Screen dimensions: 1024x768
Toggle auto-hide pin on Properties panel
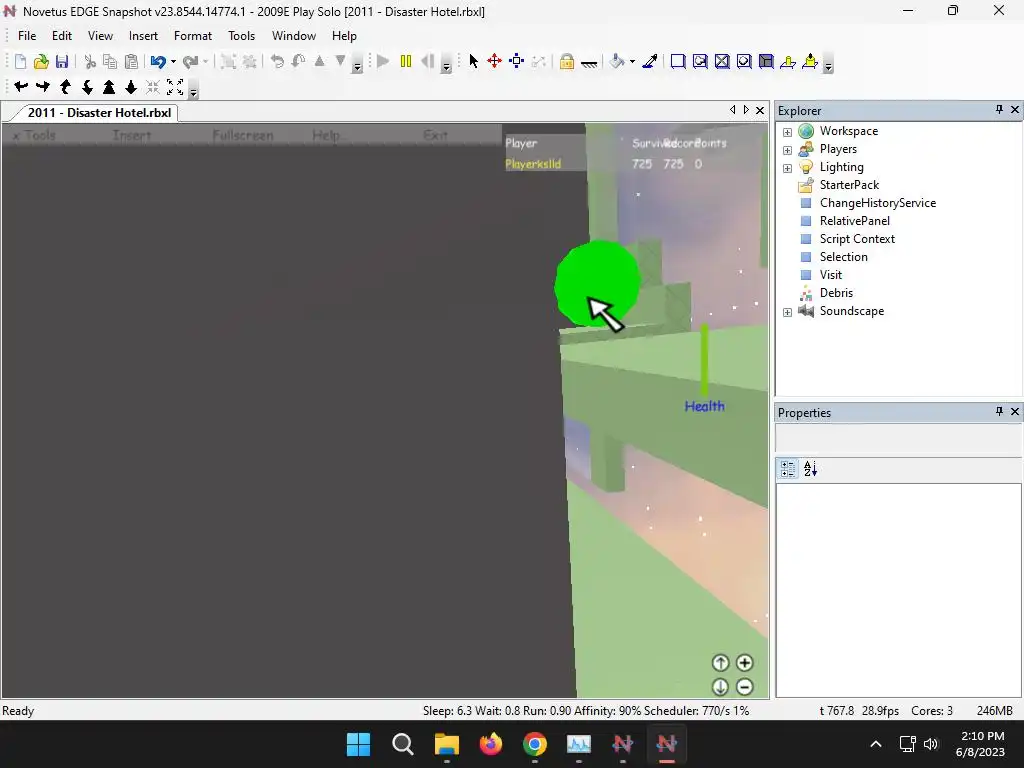(x=999, y=411)
